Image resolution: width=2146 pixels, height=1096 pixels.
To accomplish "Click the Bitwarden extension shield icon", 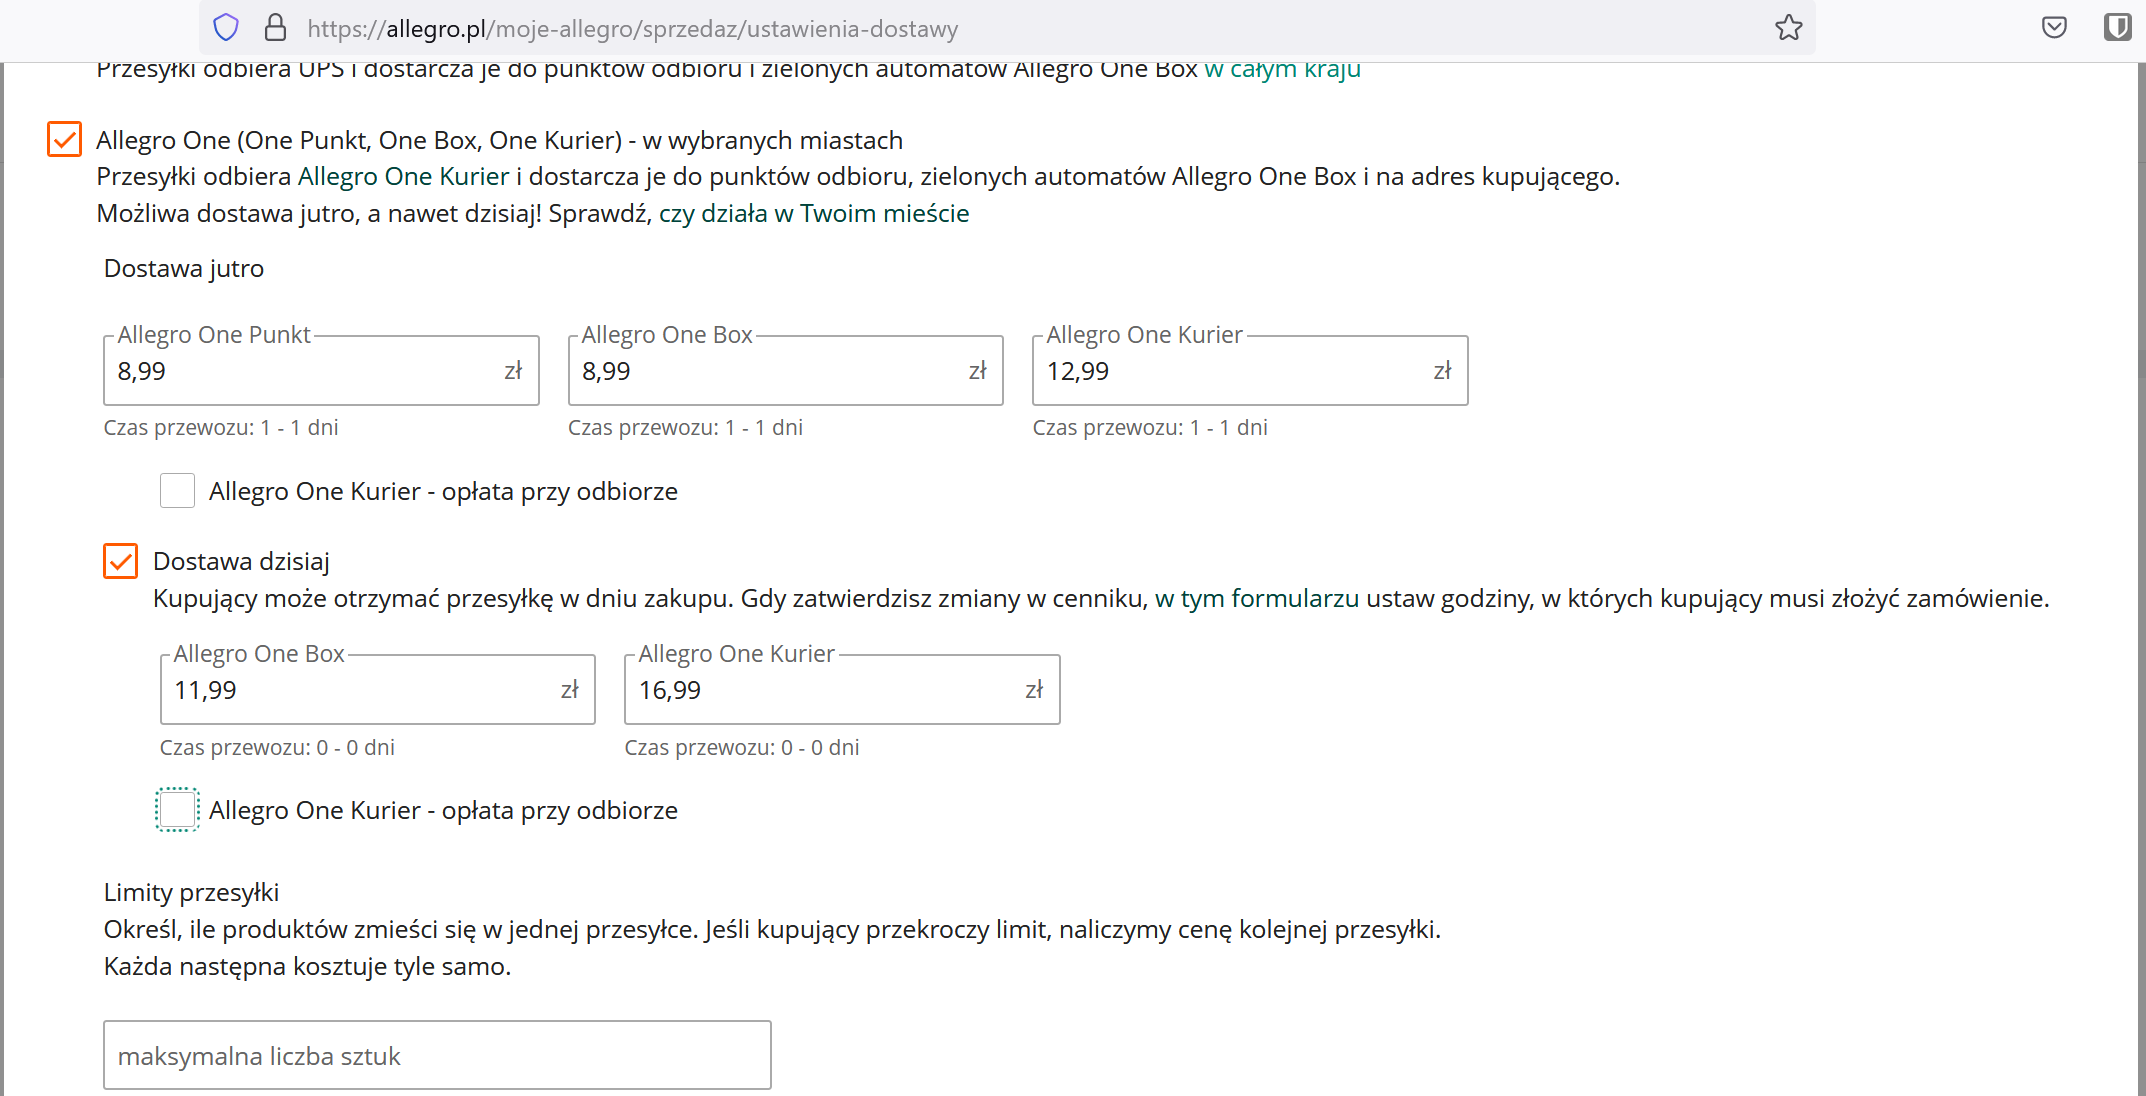I will click(2117, 27).
